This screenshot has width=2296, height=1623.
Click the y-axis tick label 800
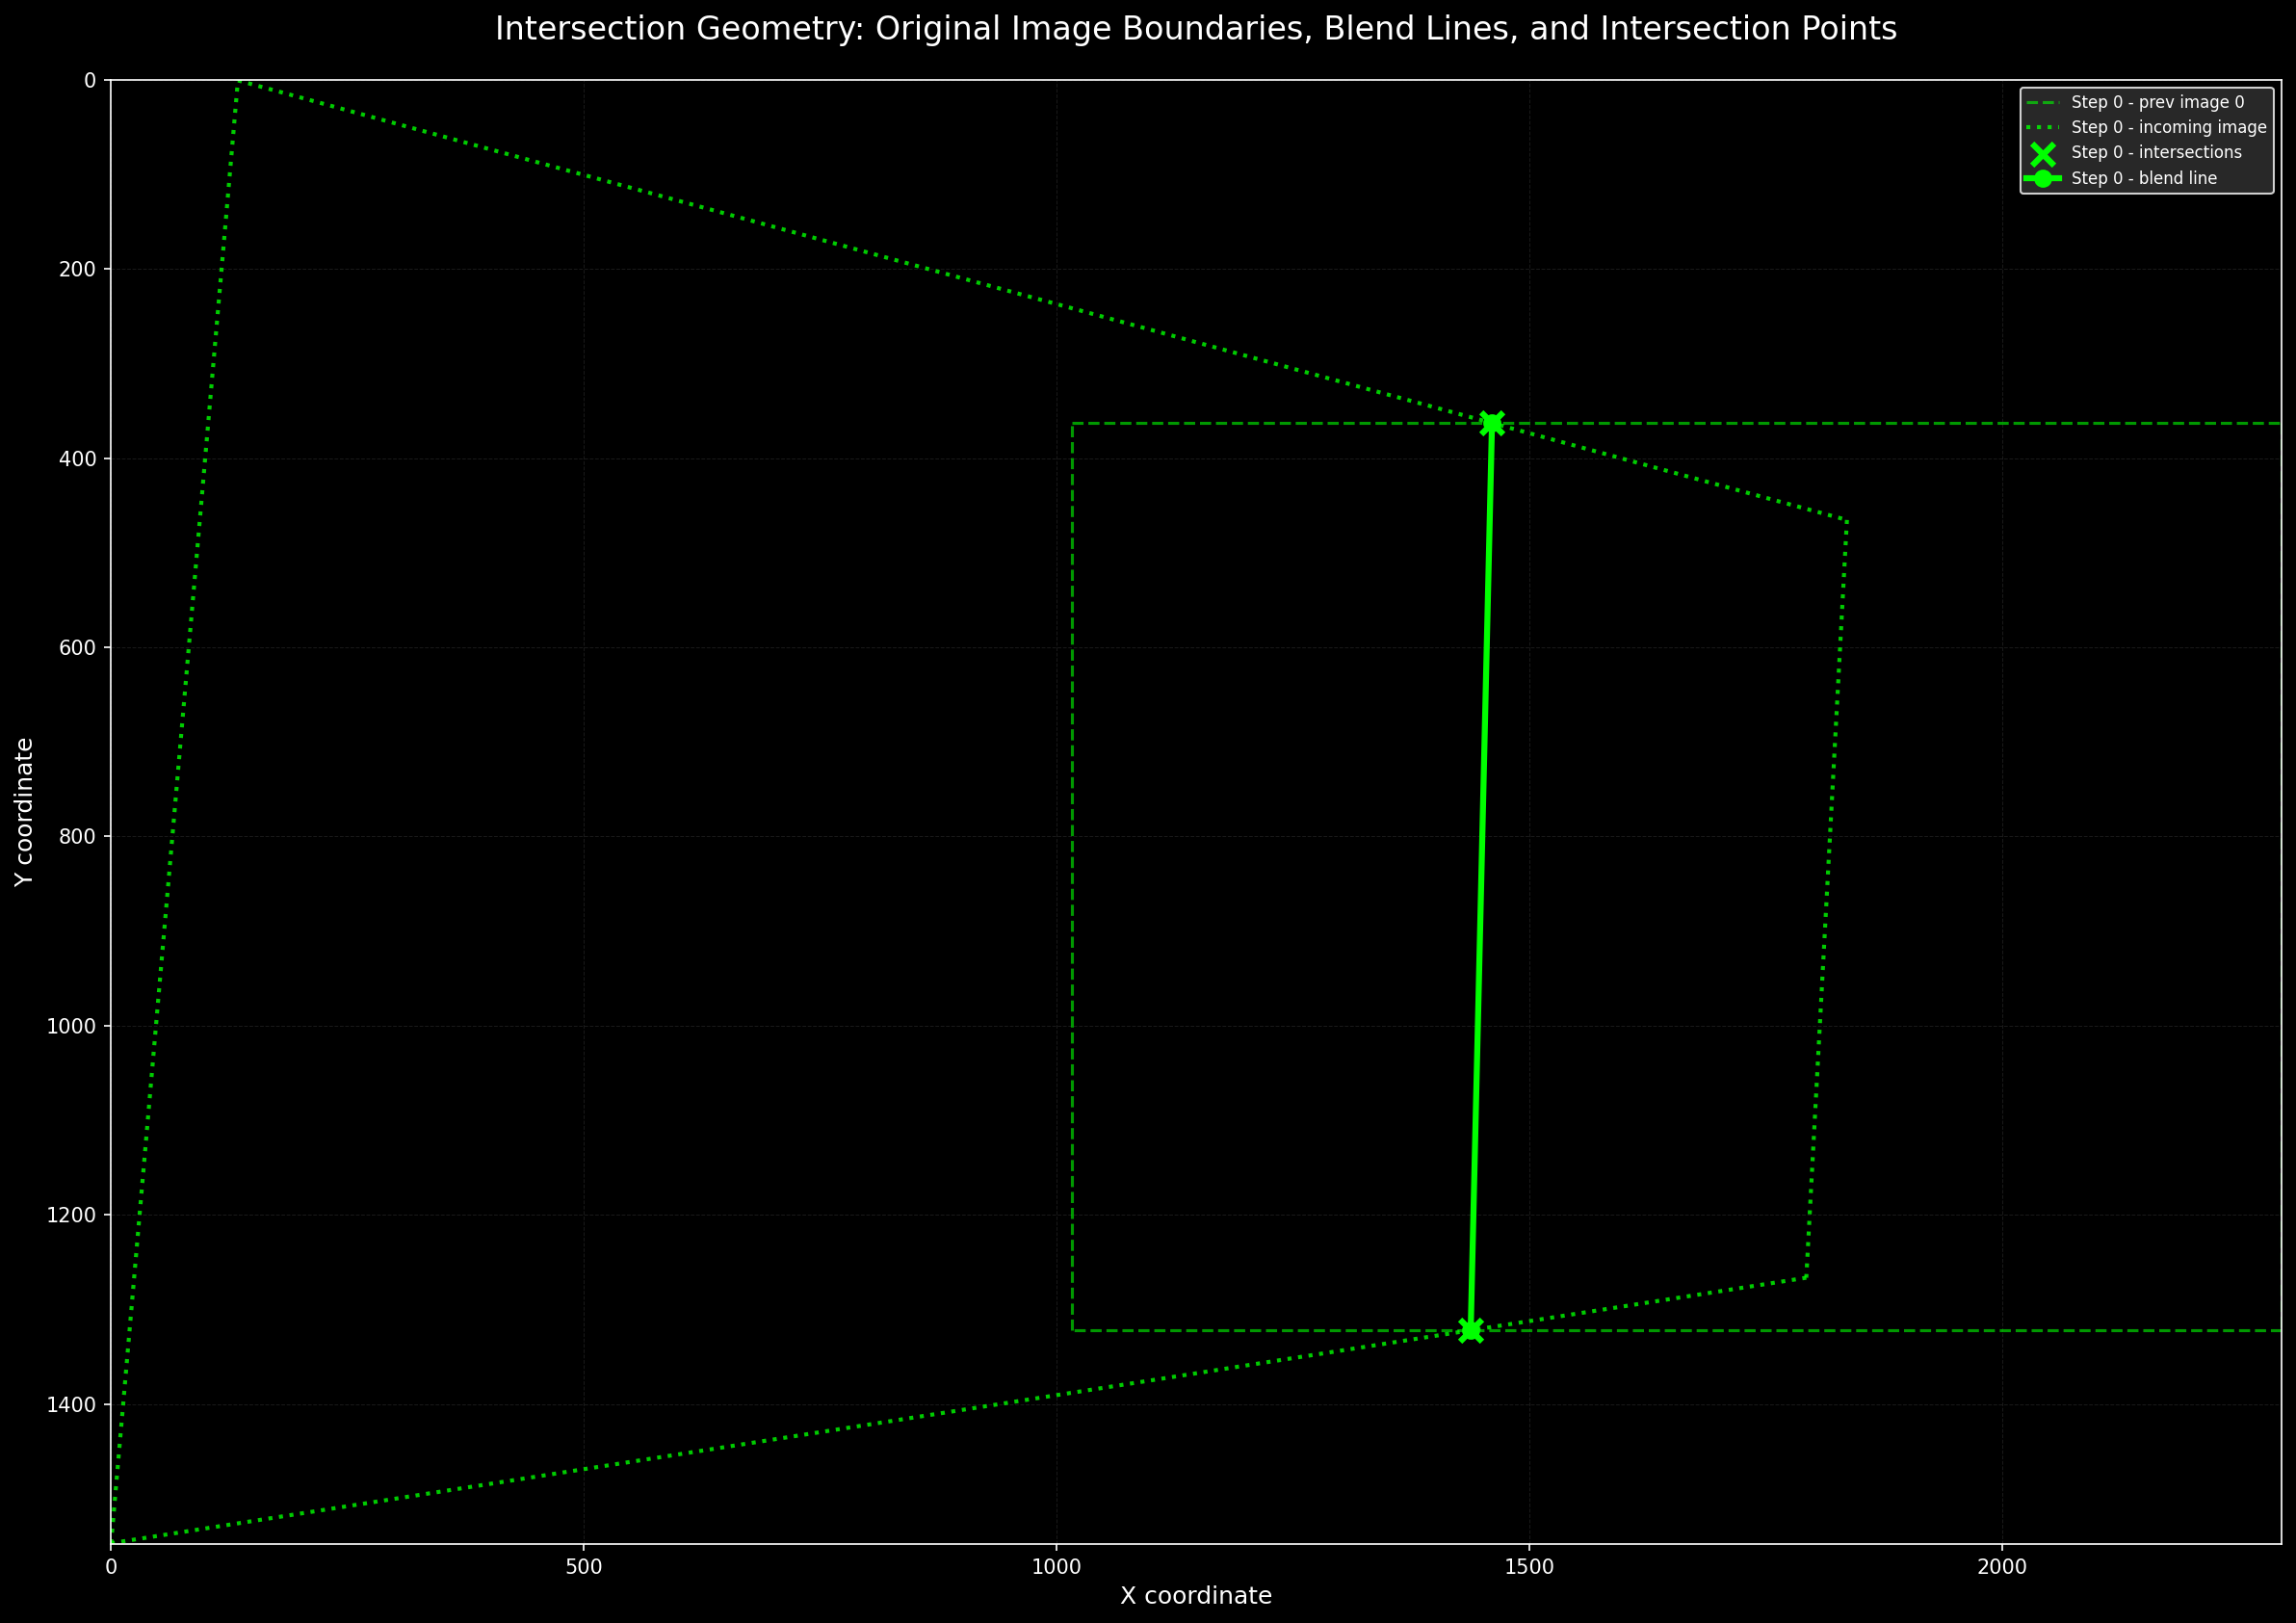tap(77, 837)
